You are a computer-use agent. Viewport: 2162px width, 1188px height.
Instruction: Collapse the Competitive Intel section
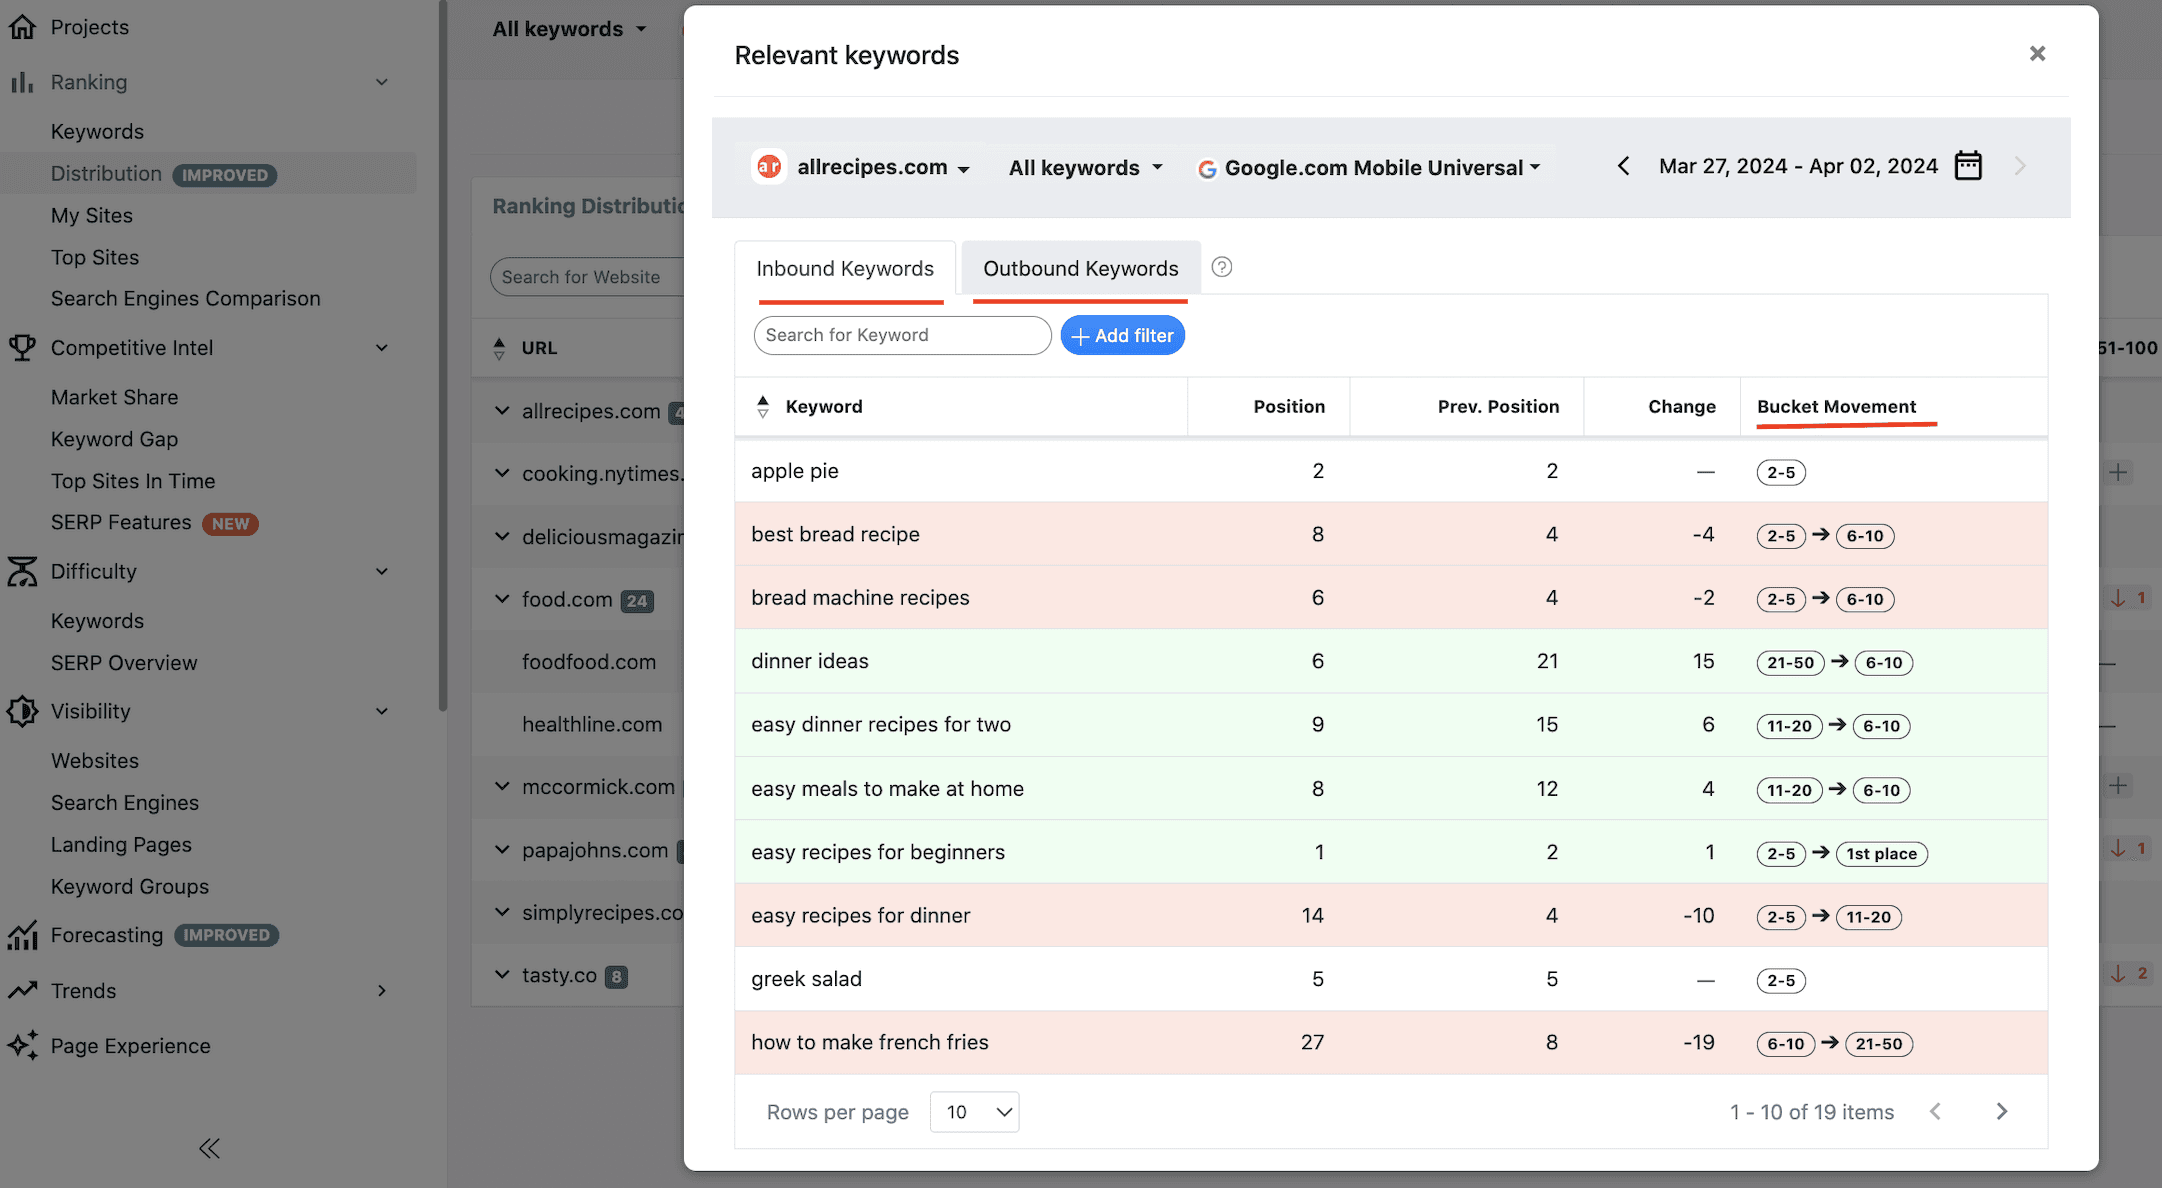pos(381,348)
